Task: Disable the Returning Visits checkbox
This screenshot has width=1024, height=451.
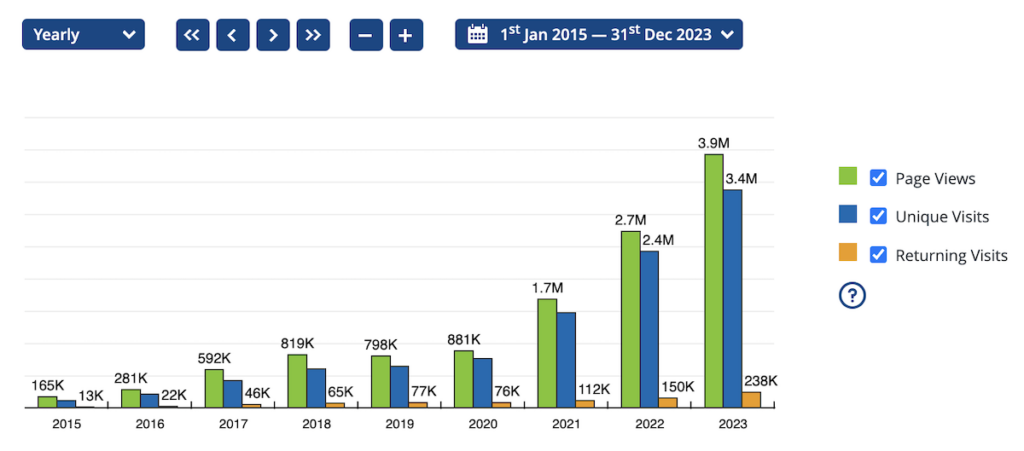Action: click(x=879, y=254)
